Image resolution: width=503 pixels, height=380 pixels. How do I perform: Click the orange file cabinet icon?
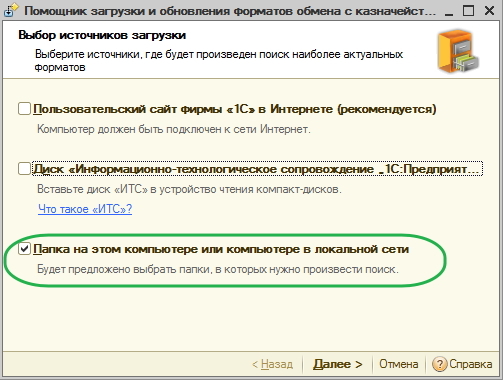point(458,51)
